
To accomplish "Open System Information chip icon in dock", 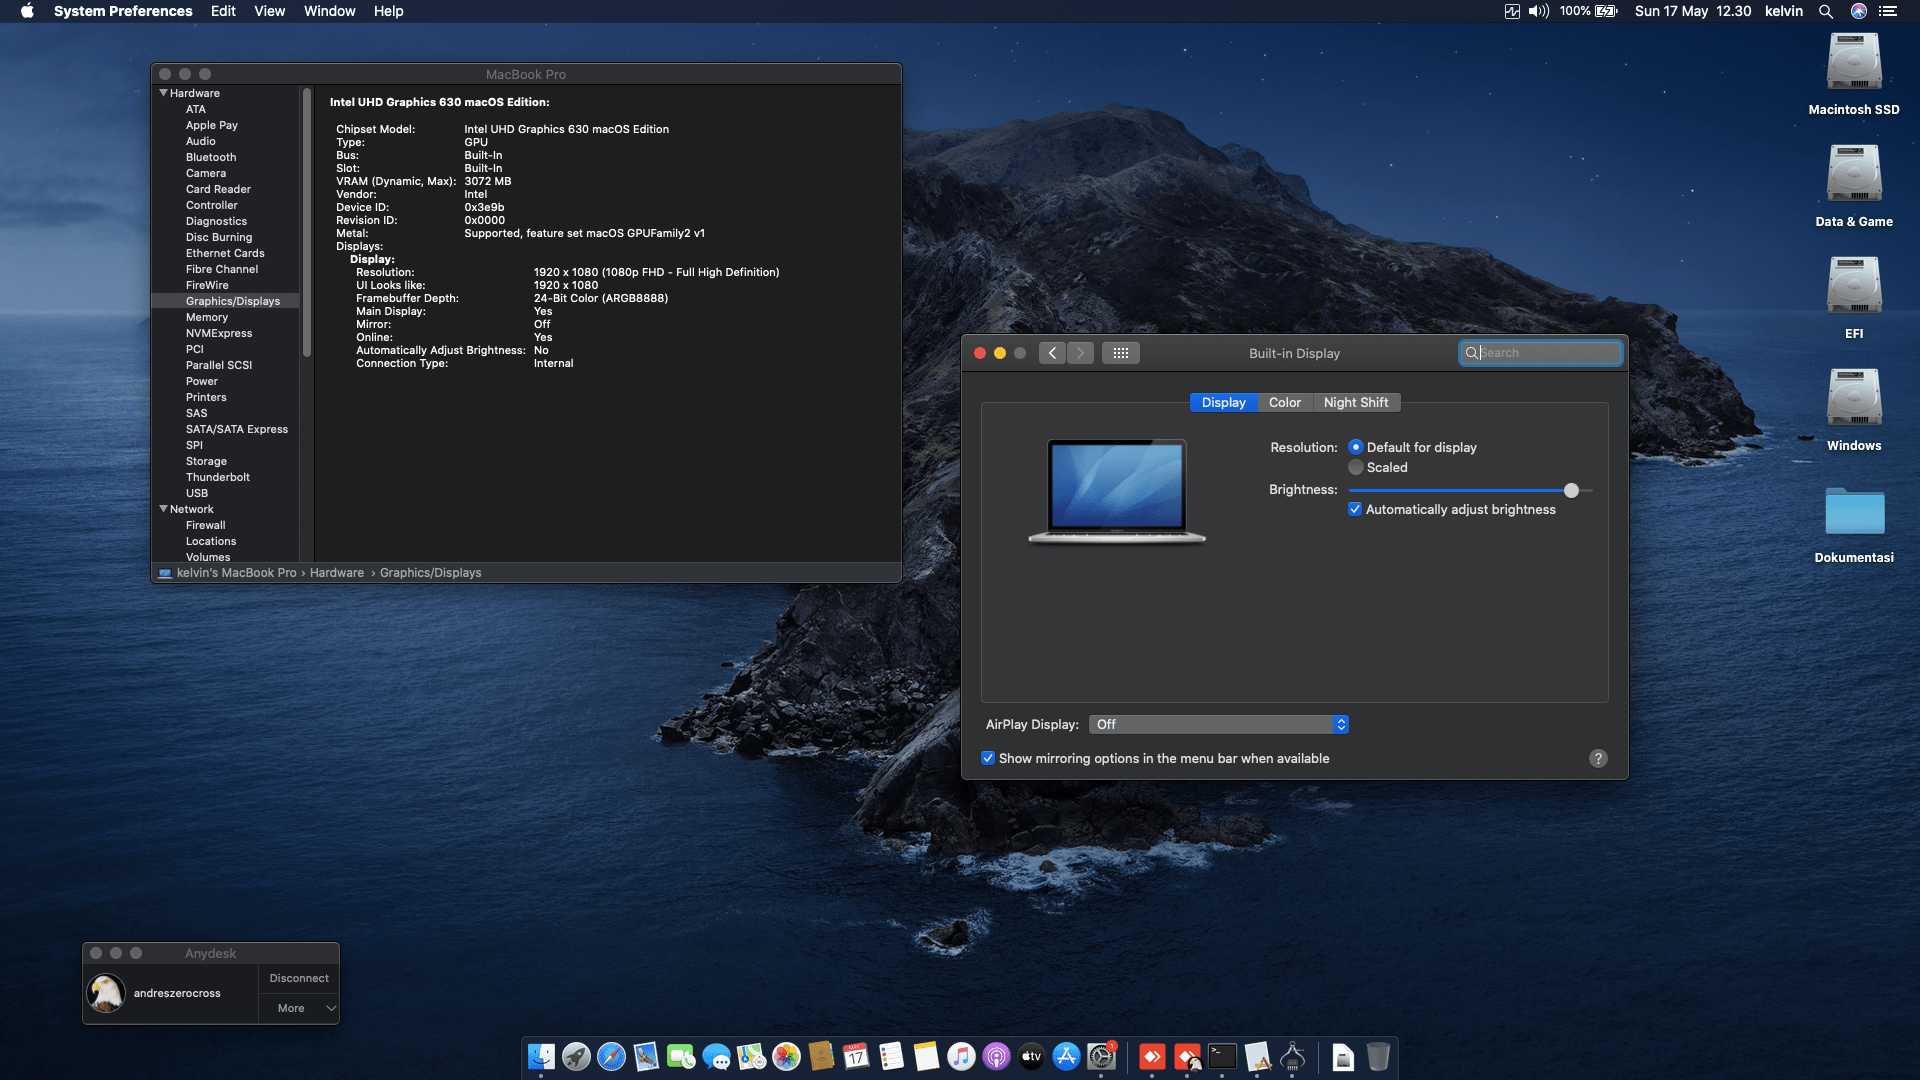I will click(1292, 1057).
